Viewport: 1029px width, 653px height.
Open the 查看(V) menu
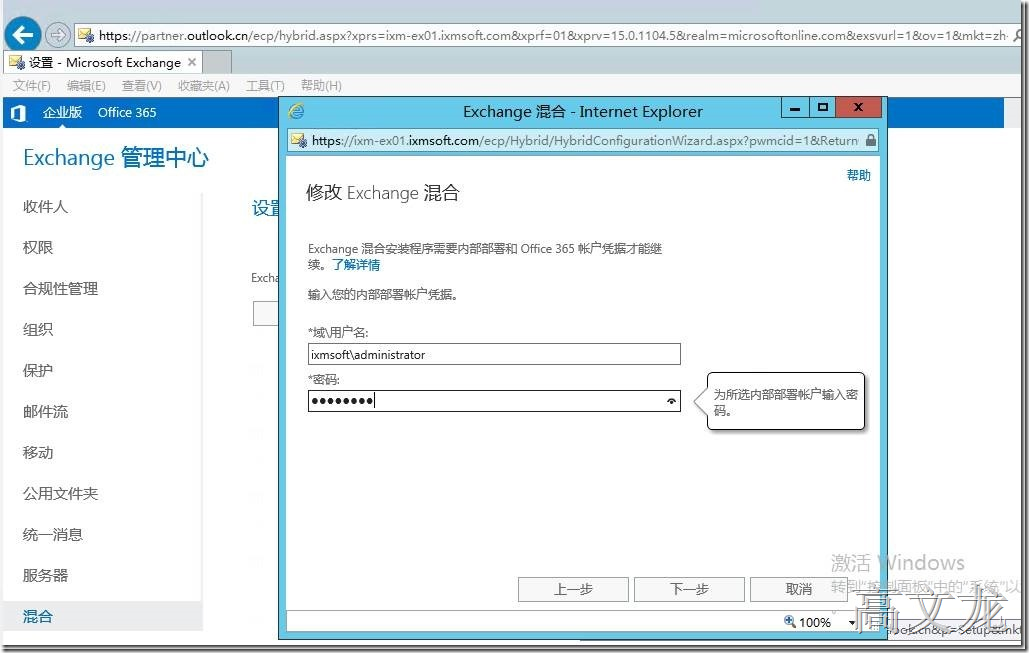[142, 86]
